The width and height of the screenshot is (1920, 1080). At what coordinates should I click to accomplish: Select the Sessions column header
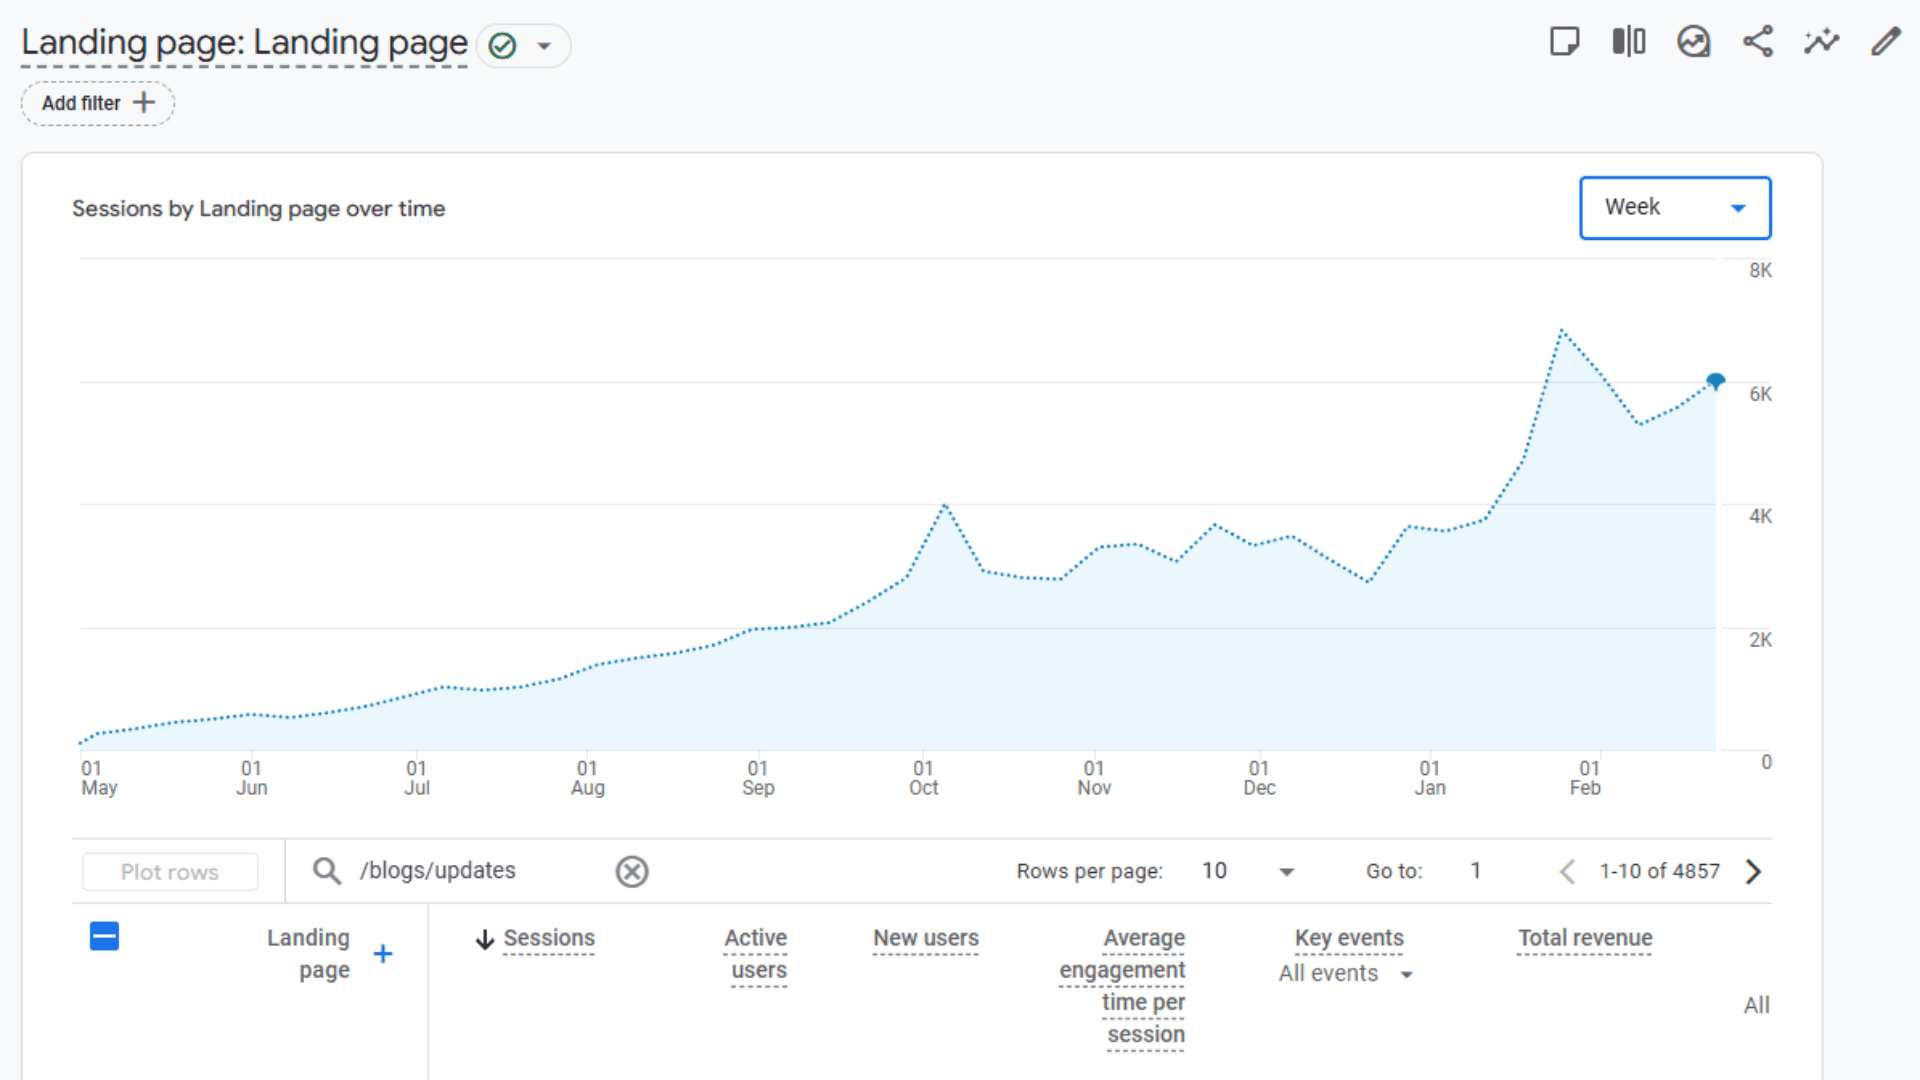[x=549, y=938]
